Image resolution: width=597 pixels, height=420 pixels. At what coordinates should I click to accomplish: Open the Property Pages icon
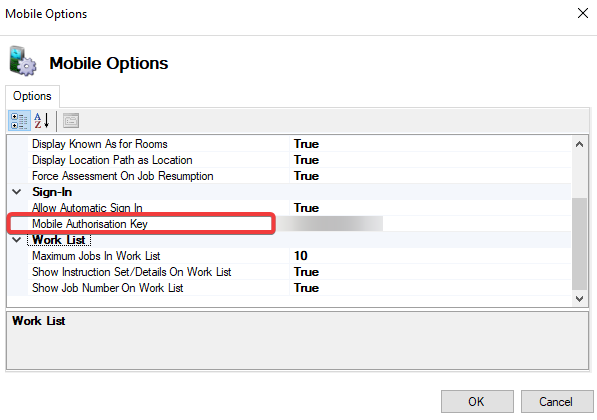click(71, 121)
